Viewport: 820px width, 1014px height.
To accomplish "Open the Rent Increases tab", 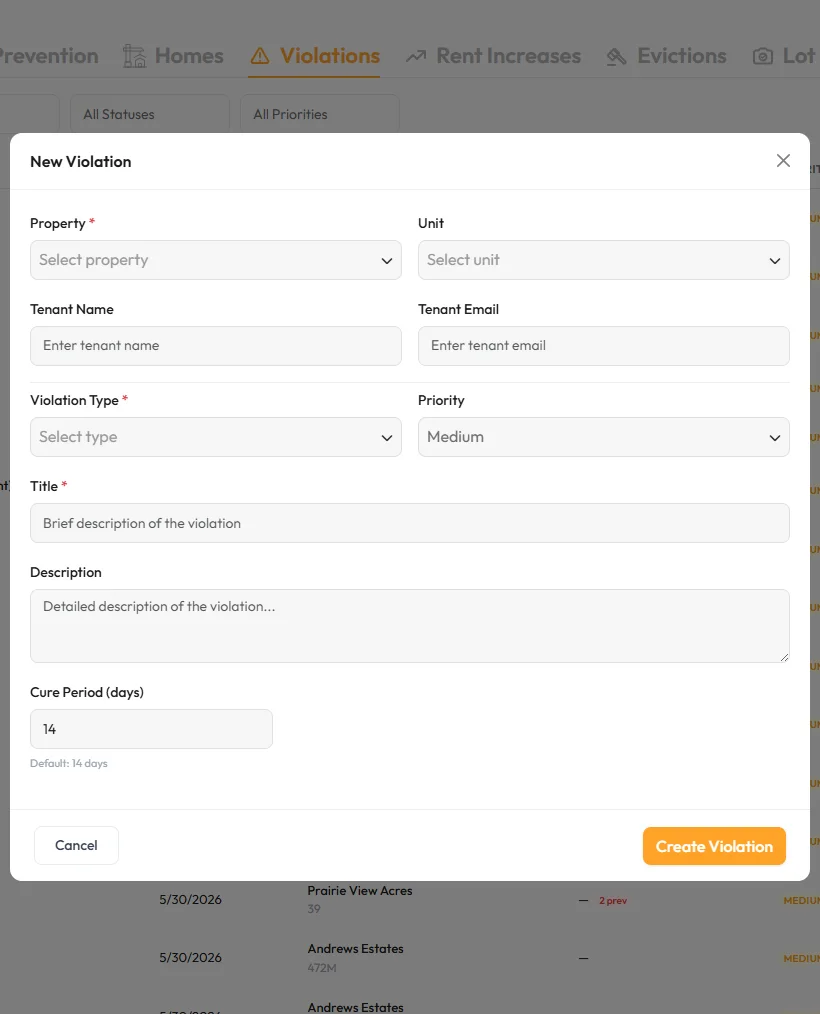I will pos(493,56).
